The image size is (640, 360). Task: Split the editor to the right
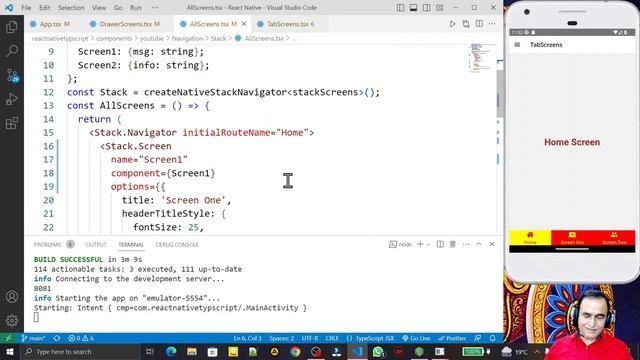479,24
